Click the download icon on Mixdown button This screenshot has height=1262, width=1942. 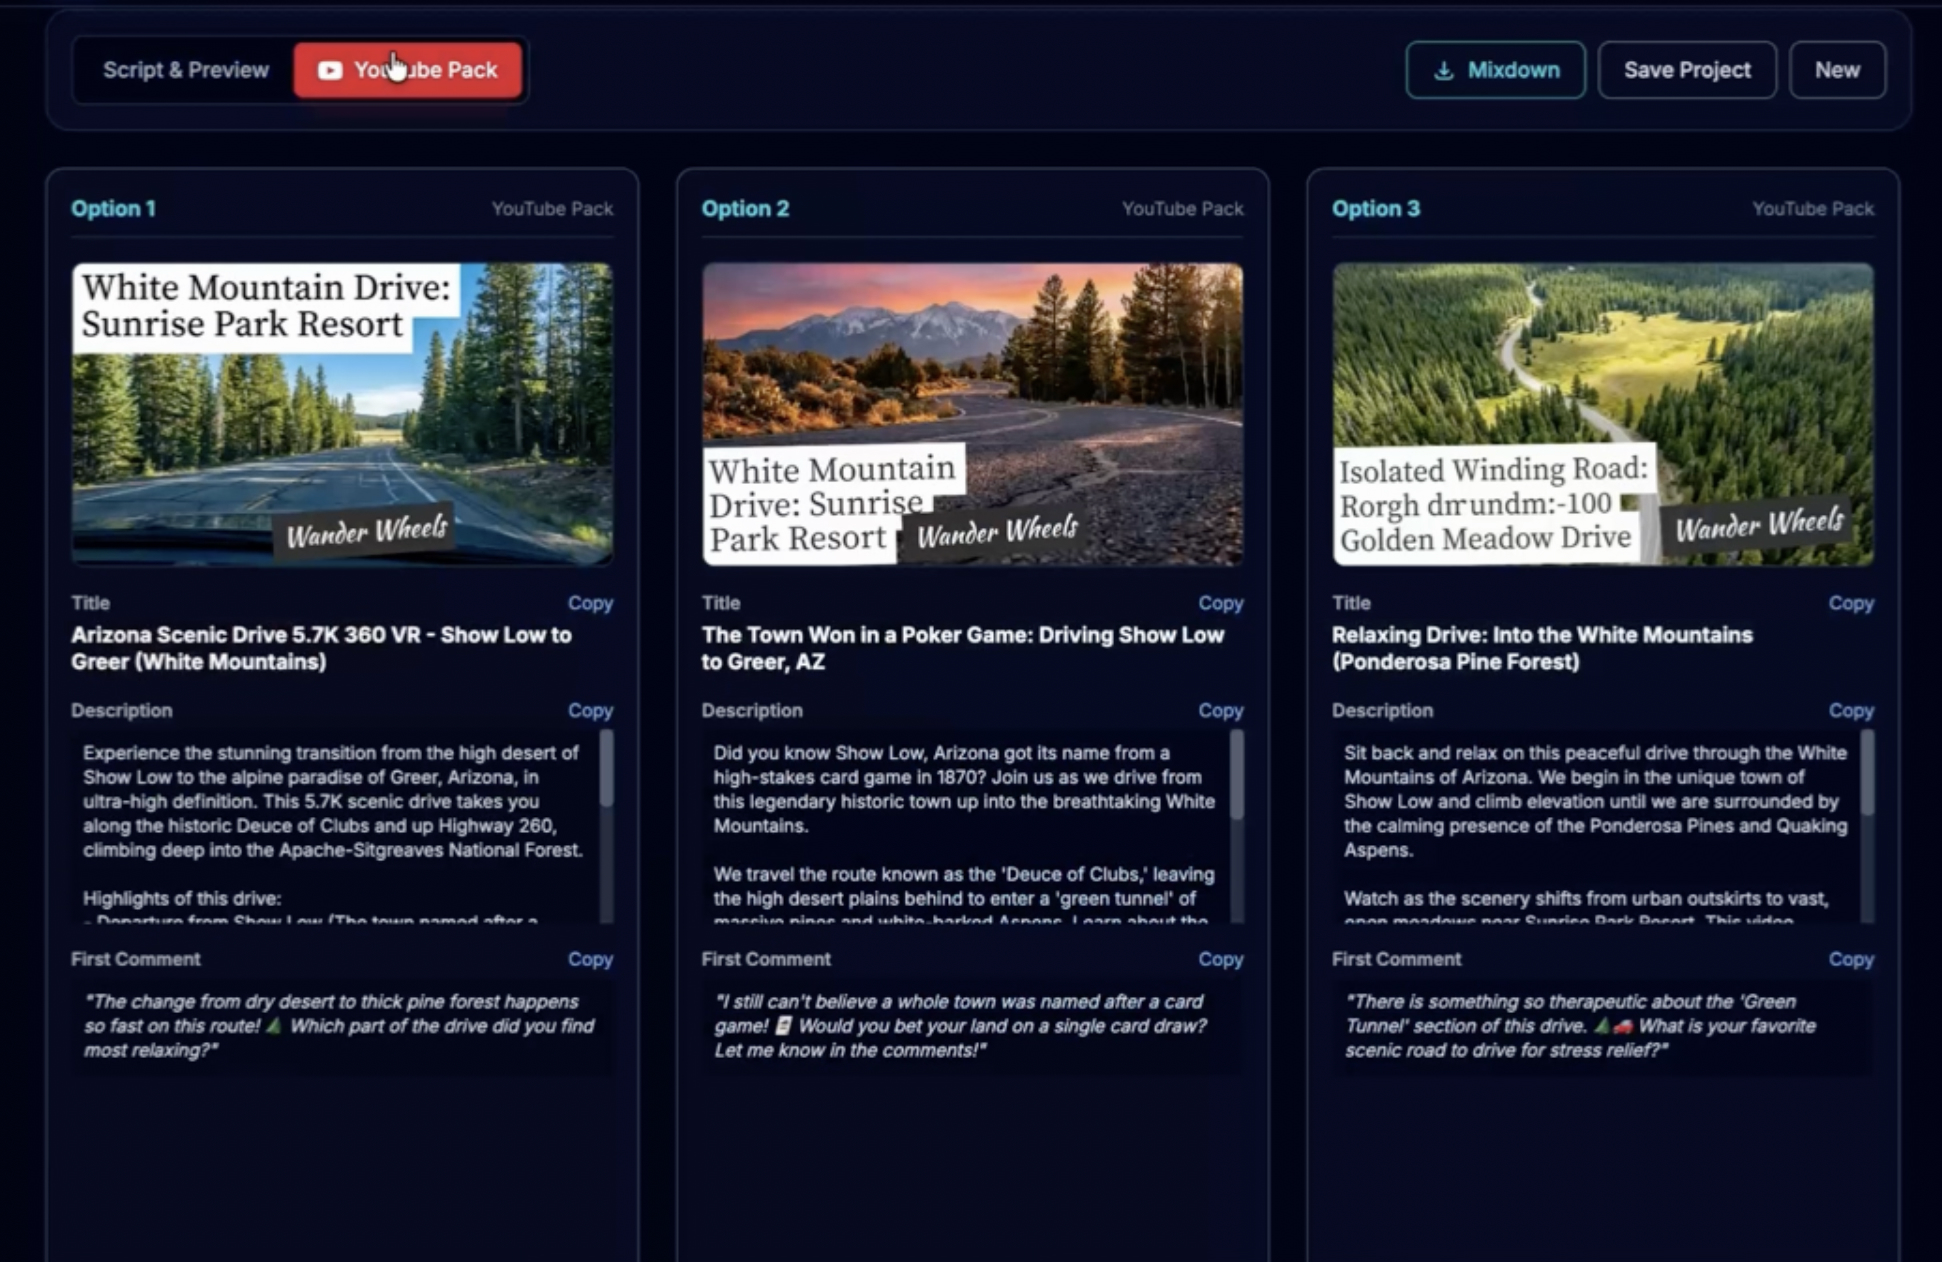click(x=1443, y=71)
